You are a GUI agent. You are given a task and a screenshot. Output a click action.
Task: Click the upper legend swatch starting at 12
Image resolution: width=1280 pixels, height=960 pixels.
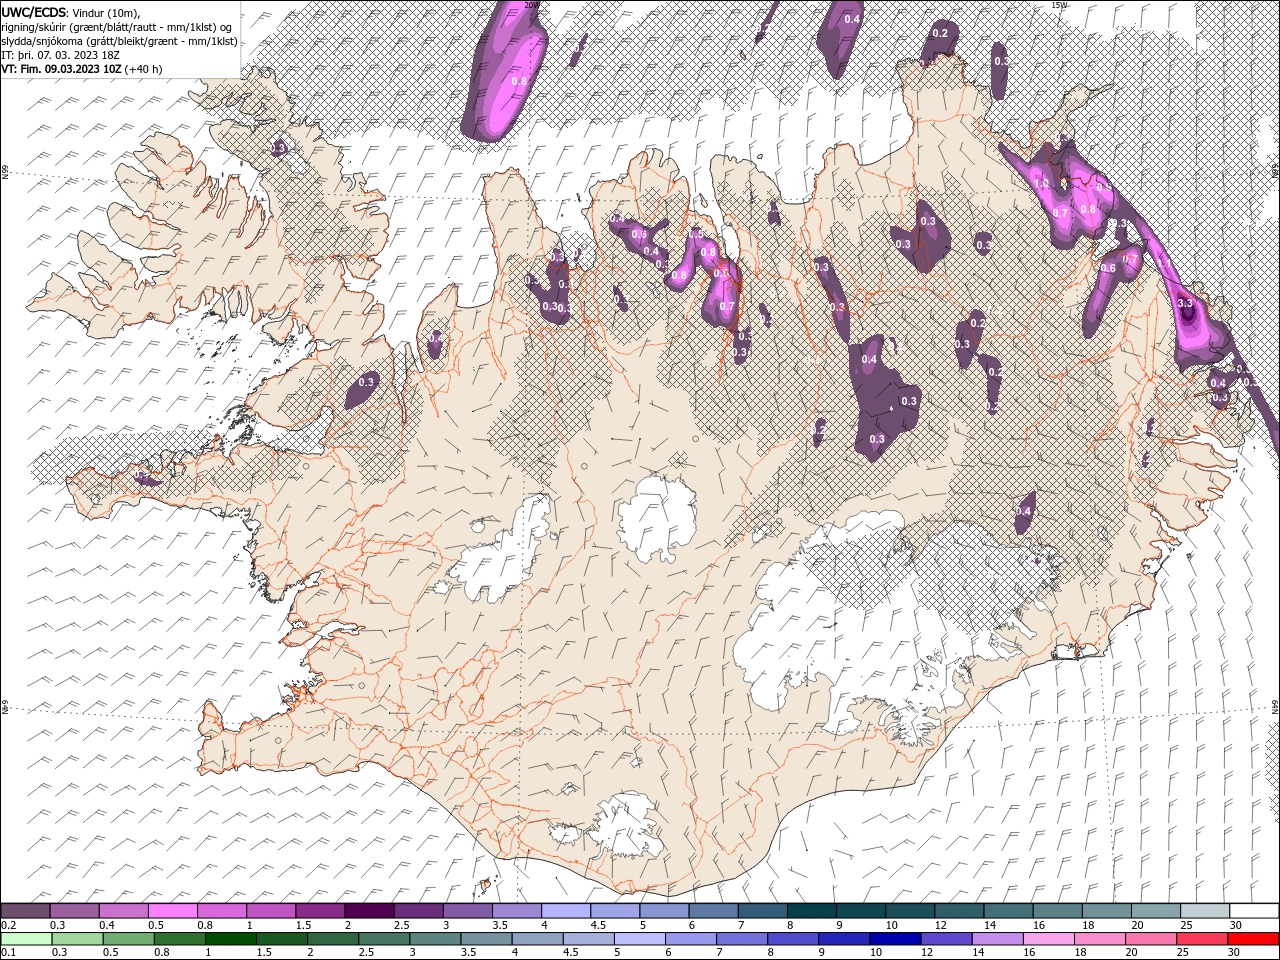(x=958, y=911)
